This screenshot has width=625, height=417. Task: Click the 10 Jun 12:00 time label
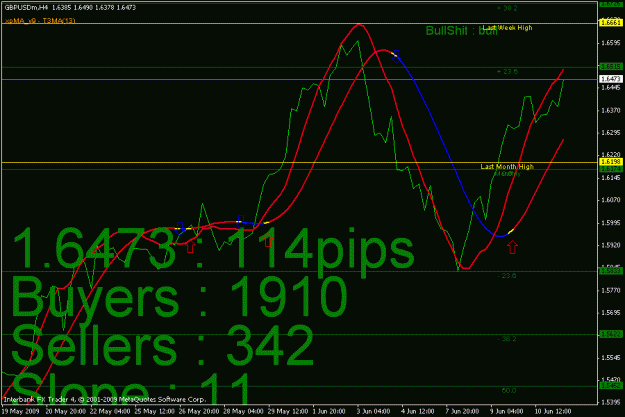[x=553, y=411]
